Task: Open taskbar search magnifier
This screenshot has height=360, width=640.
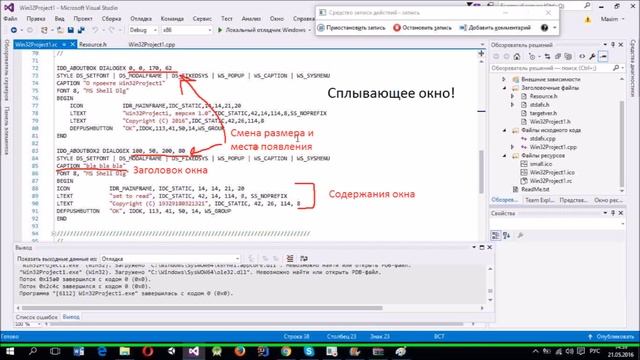Action: click(x=33, y=351)
